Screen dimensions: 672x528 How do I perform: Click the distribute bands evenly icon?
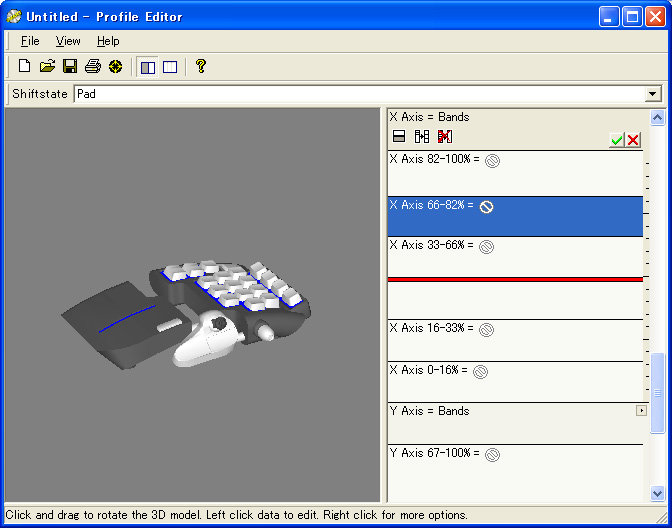(422, 136)
